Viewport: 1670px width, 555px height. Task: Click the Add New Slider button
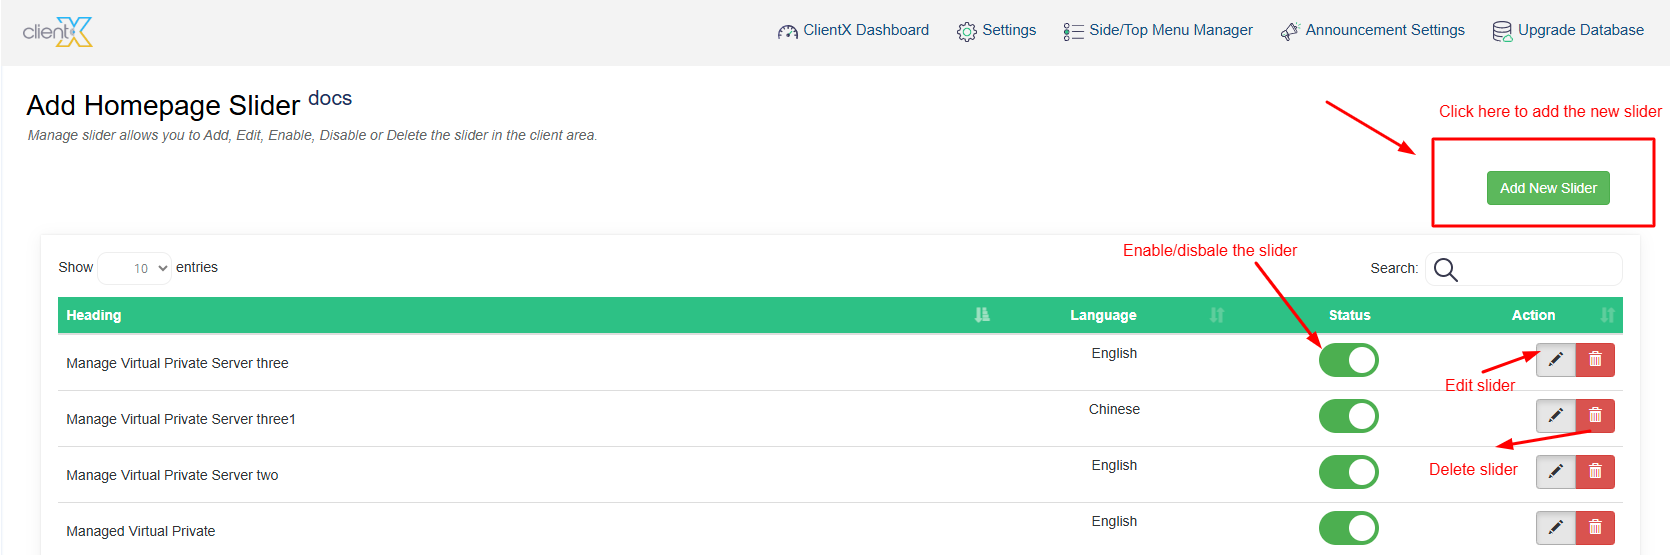click(x=1547, y=188)
